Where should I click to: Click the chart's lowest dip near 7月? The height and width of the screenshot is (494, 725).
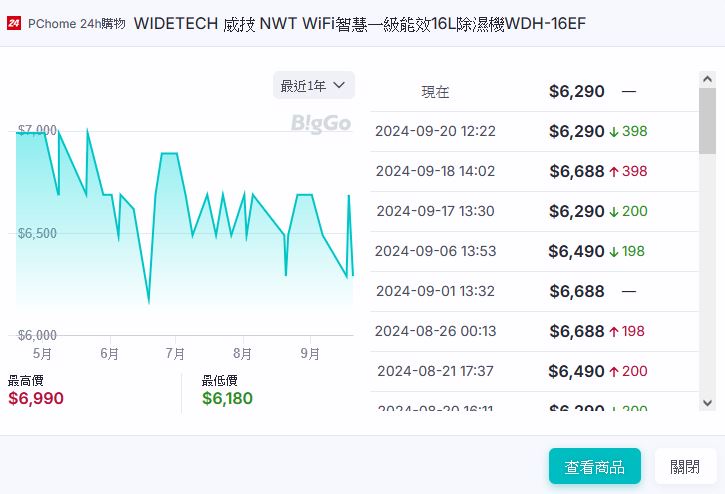click(x=149, y=301)
